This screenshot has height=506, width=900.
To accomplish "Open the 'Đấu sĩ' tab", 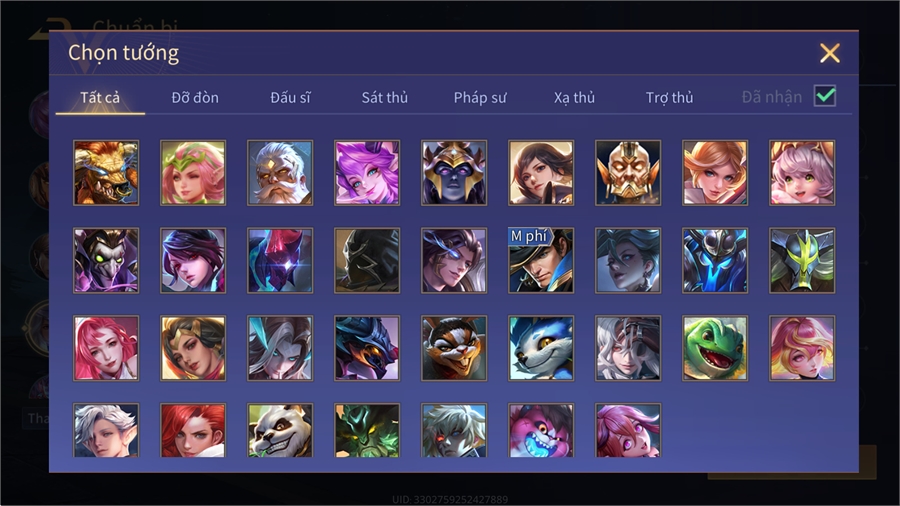I will [x=290, y=98].
